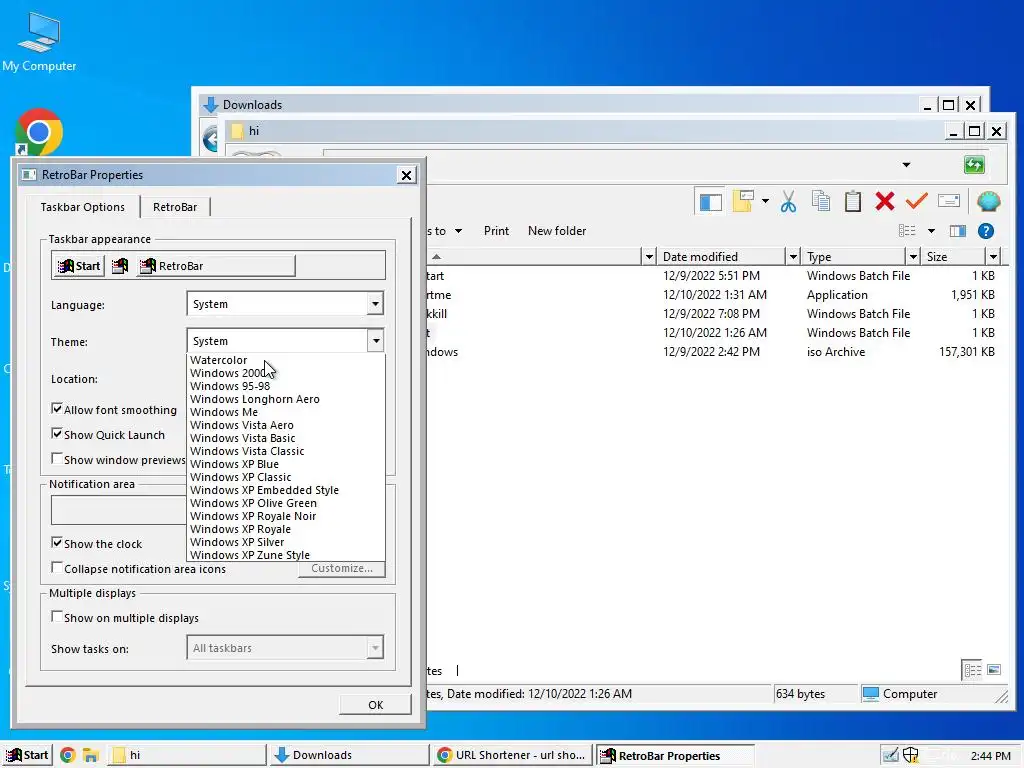Image resolution: width=1024 pixels, height=768 pixels.
Task: Select the Taskbar Options tab
Action: (83, 207)
